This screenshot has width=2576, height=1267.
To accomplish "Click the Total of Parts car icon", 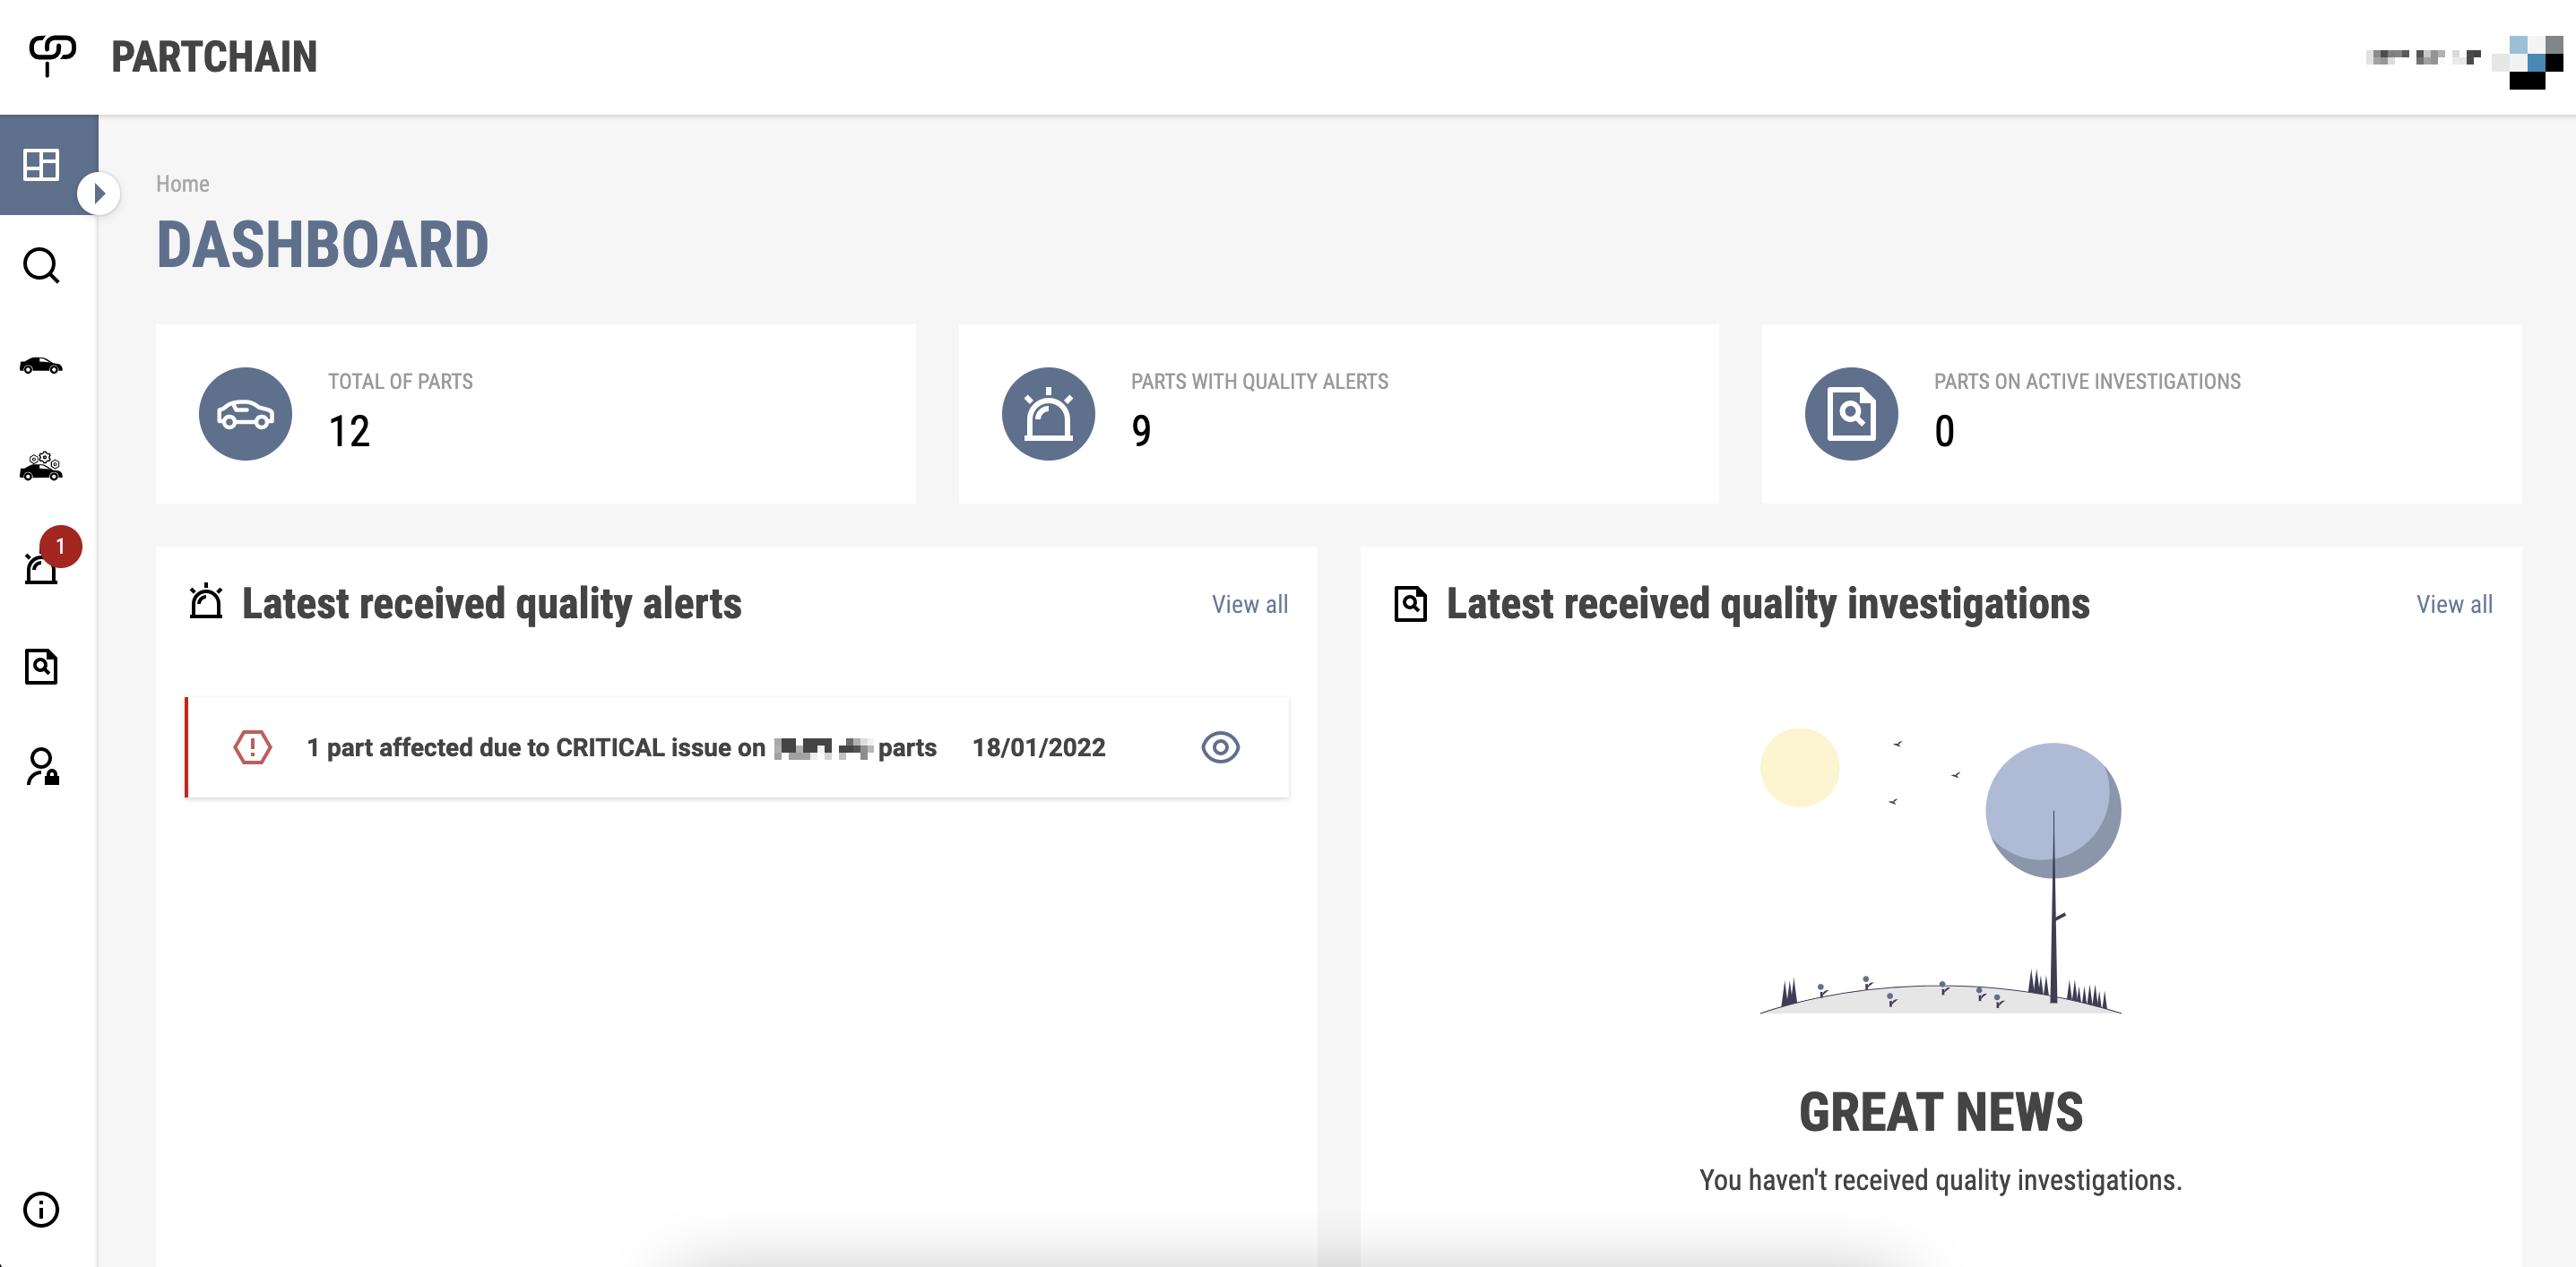I will [x=245, y=414].
